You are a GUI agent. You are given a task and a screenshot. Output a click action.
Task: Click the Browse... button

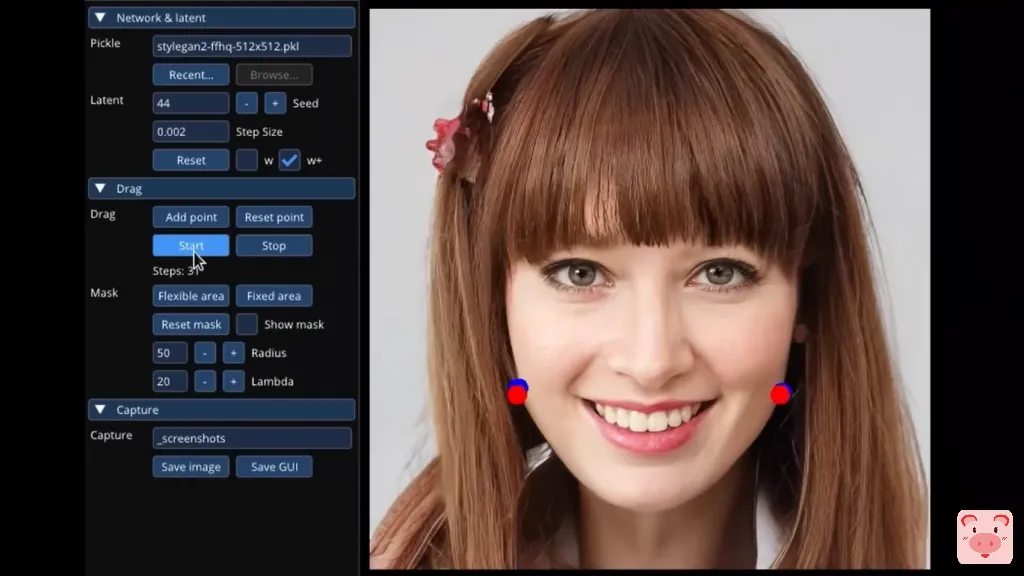point(274,75)
